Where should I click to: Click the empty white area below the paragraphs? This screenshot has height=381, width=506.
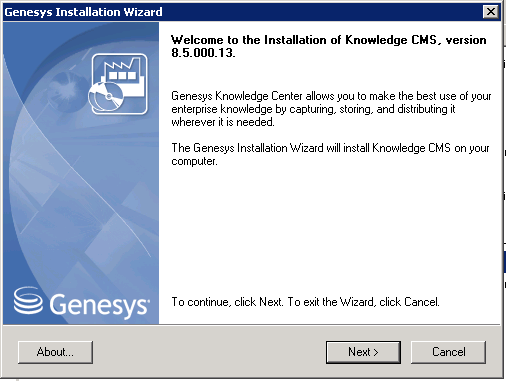pyautogui.click(x=329, y=230)
